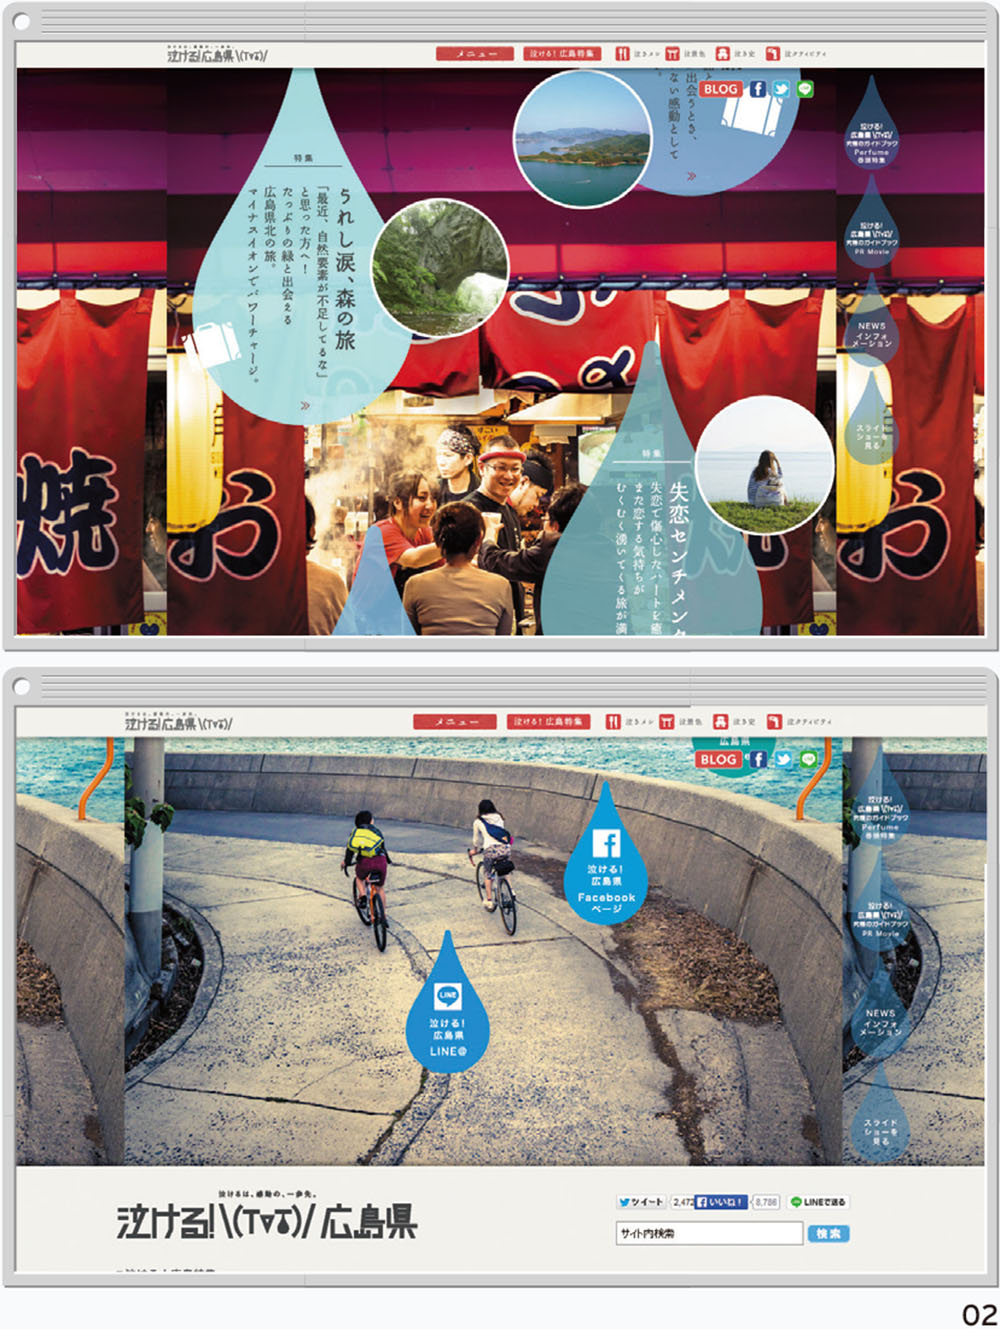This screenshot has width=1000, height=1329.
Task: Click the blue 検索 search button
Action: tap(828, 1234)
